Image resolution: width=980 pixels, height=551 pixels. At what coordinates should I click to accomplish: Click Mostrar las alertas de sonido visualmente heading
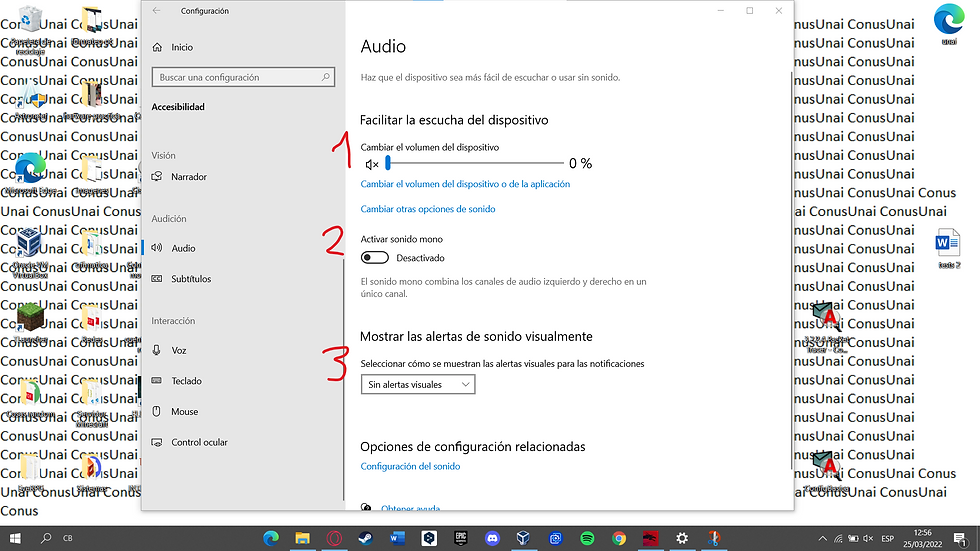[476, 336]
